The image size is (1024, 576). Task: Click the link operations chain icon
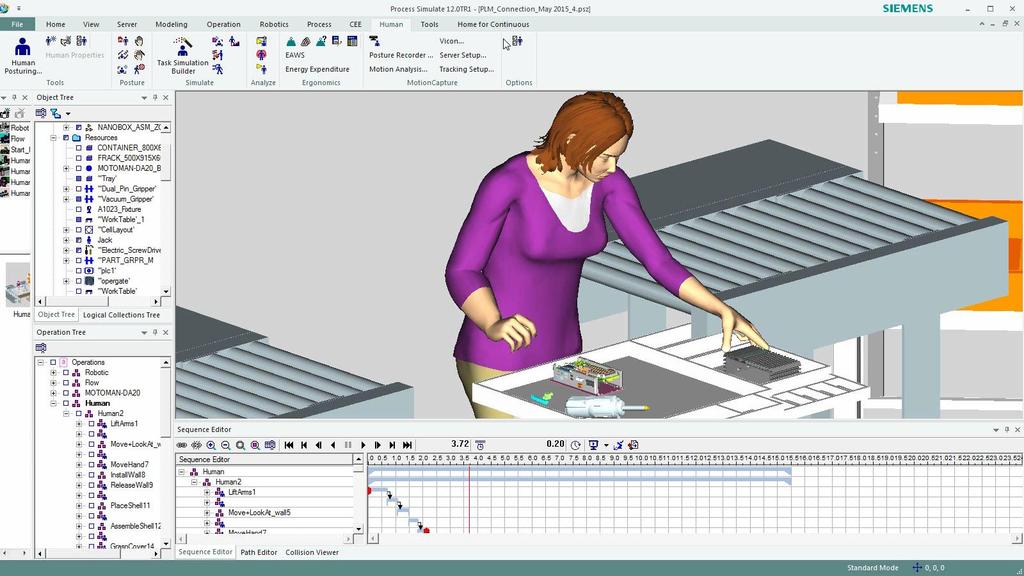(182, 445)
